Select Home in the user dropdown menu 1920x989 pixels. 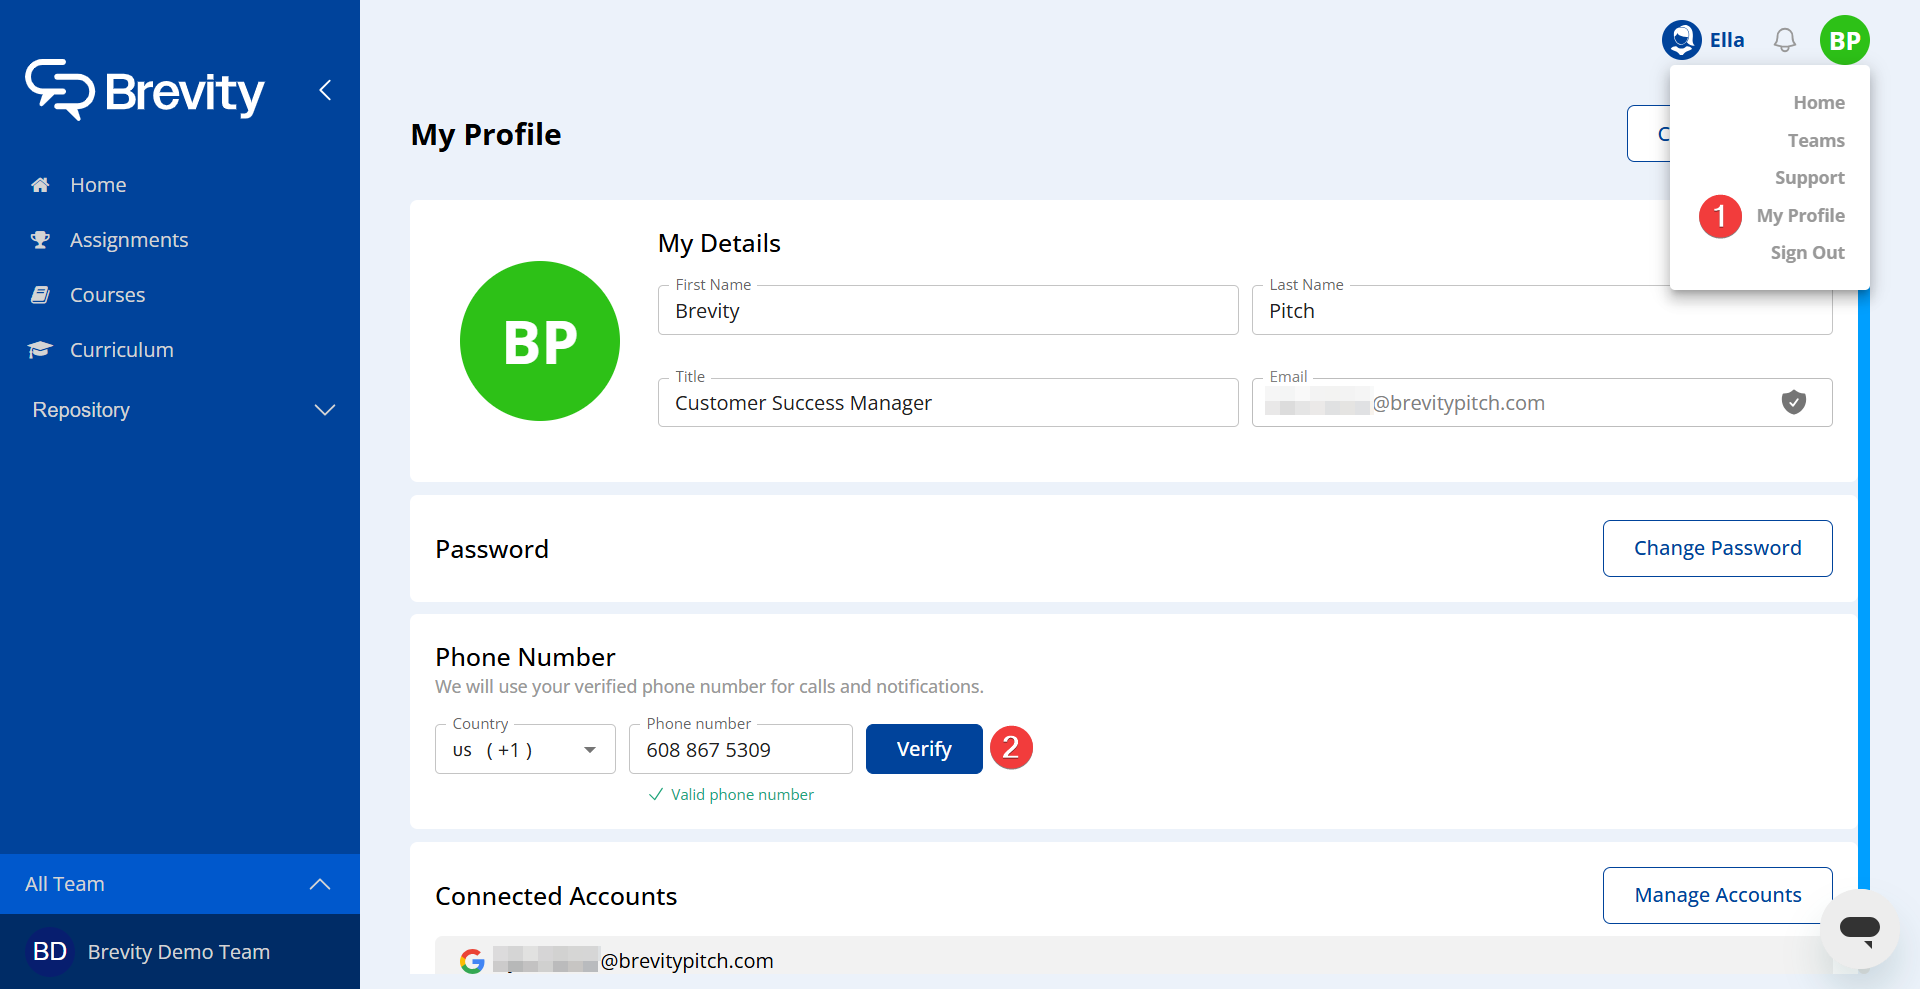point(1819,103)
